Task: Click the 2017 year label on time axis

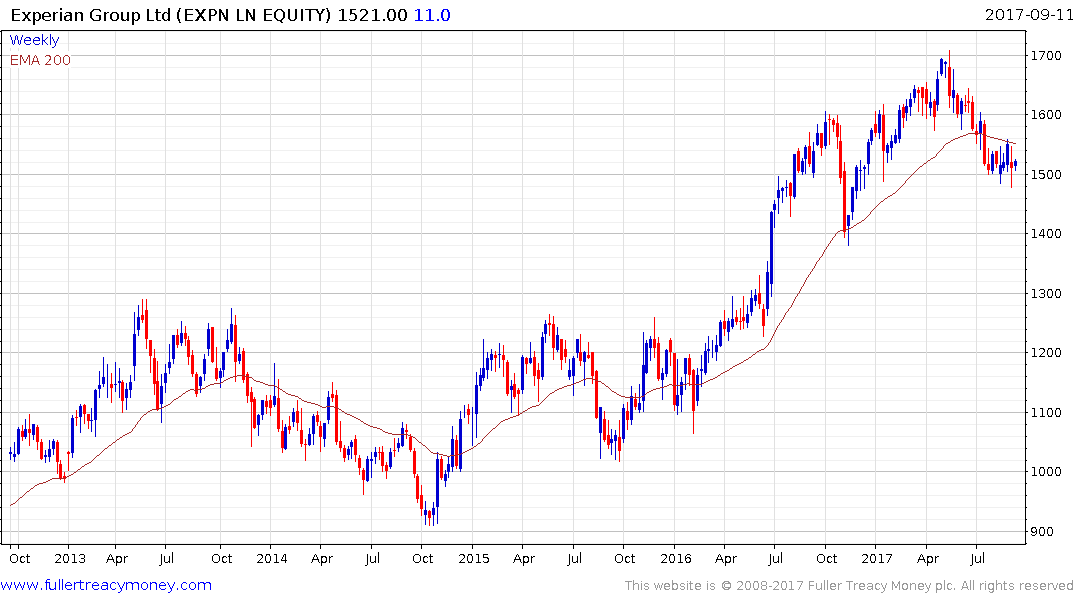Action: pos(877,558)
